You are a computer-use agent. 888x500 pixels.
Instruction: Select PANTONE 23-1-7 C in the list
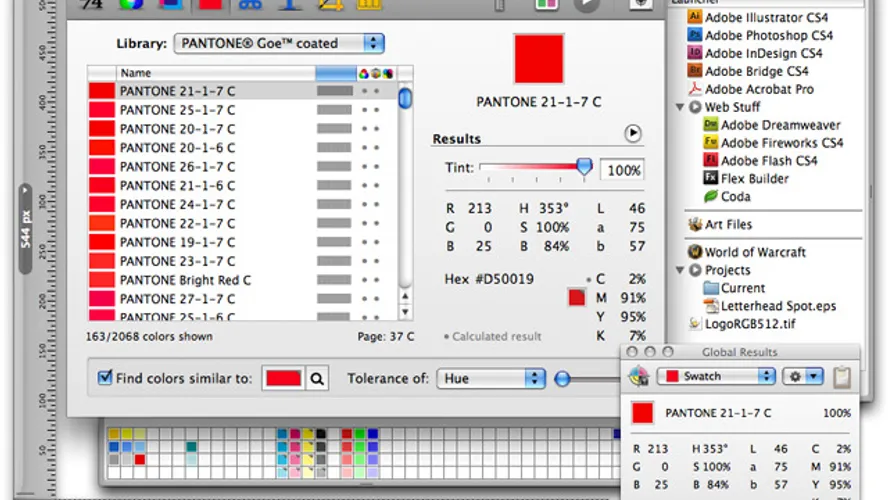(x=243, y=261)
